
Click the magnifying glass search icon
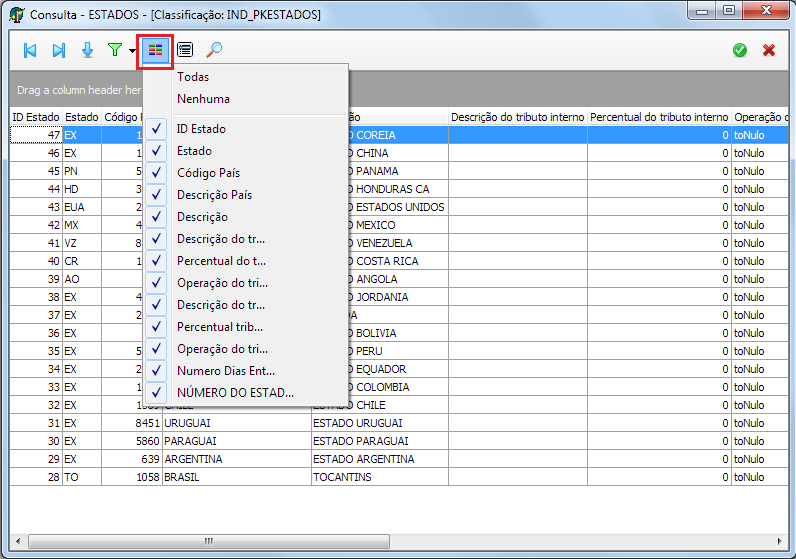[214, 50]
